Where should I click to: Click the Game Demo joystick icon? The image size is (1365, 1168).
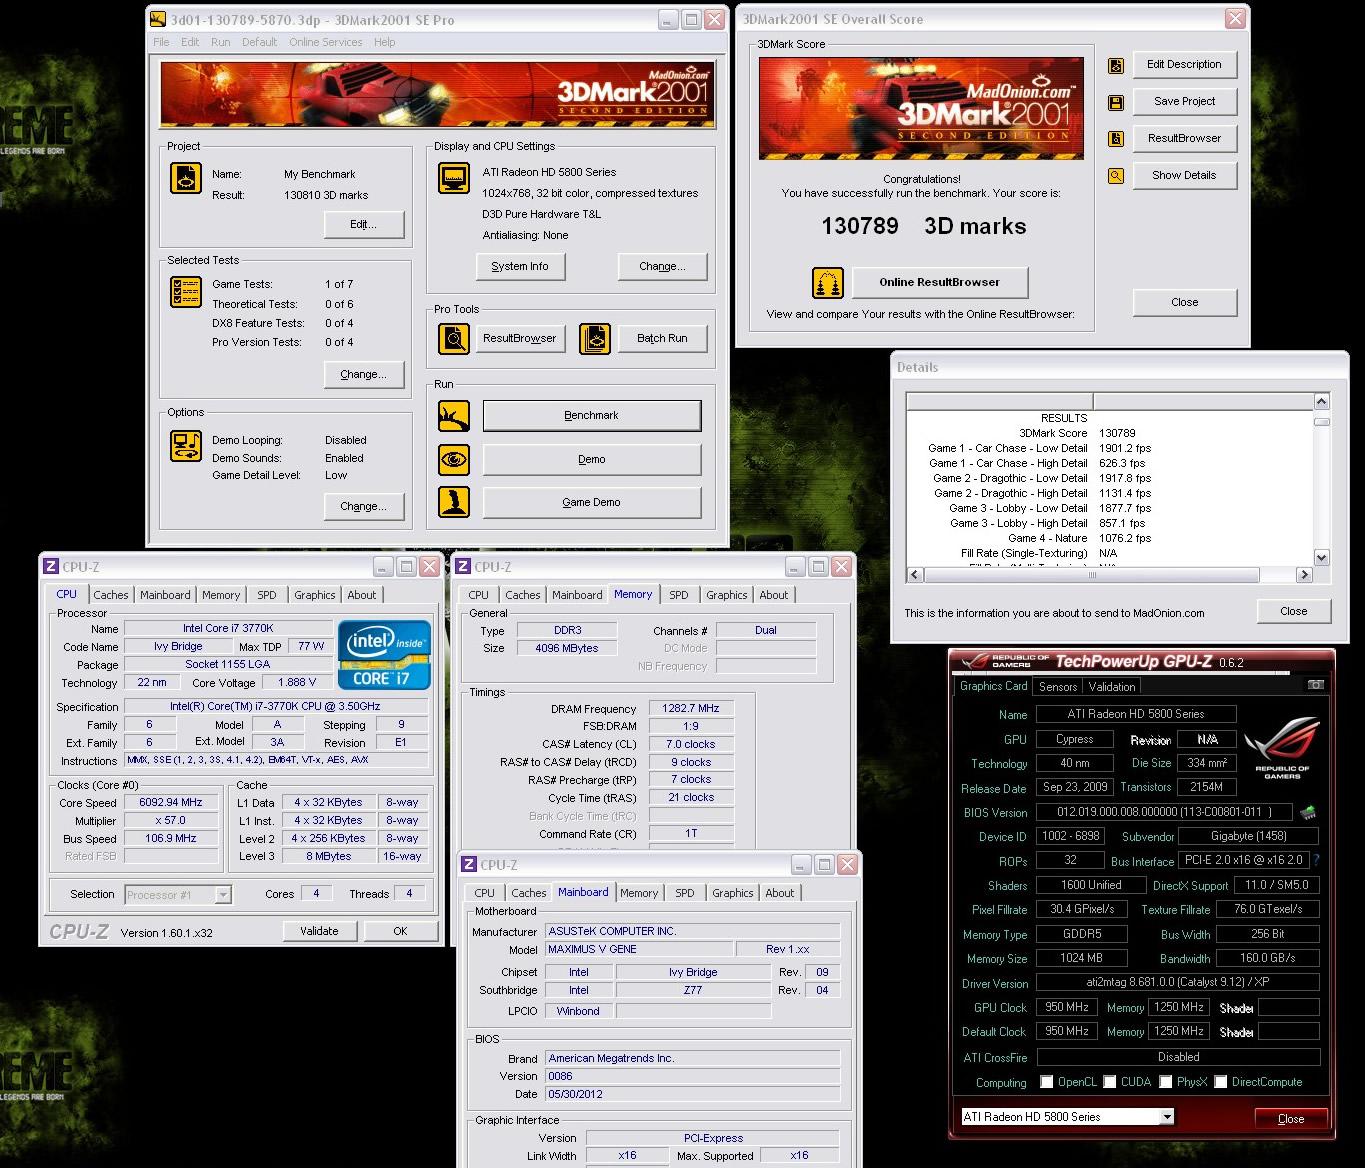tap(454, 502)
